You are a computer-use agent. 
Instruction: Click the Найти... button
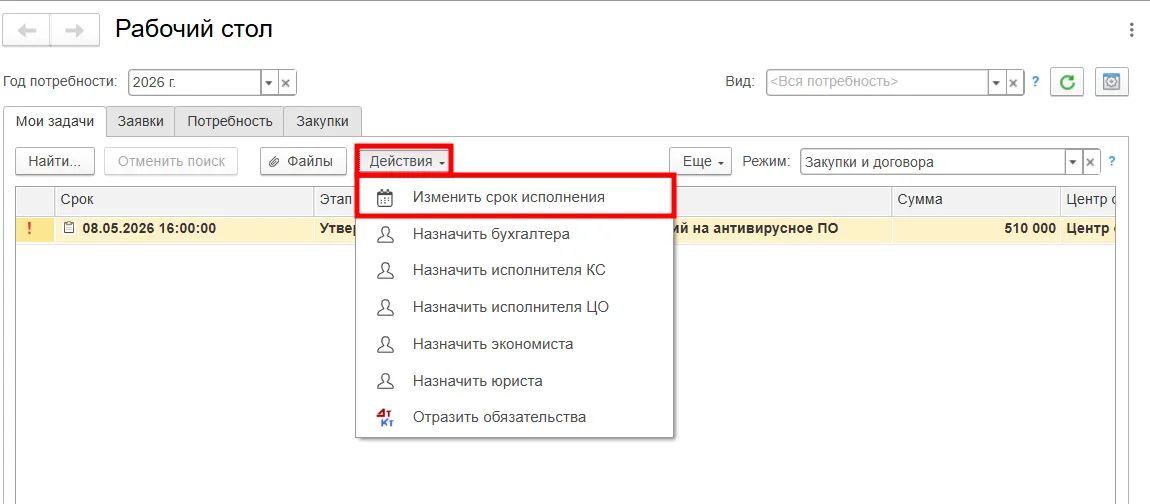[54, 161]
